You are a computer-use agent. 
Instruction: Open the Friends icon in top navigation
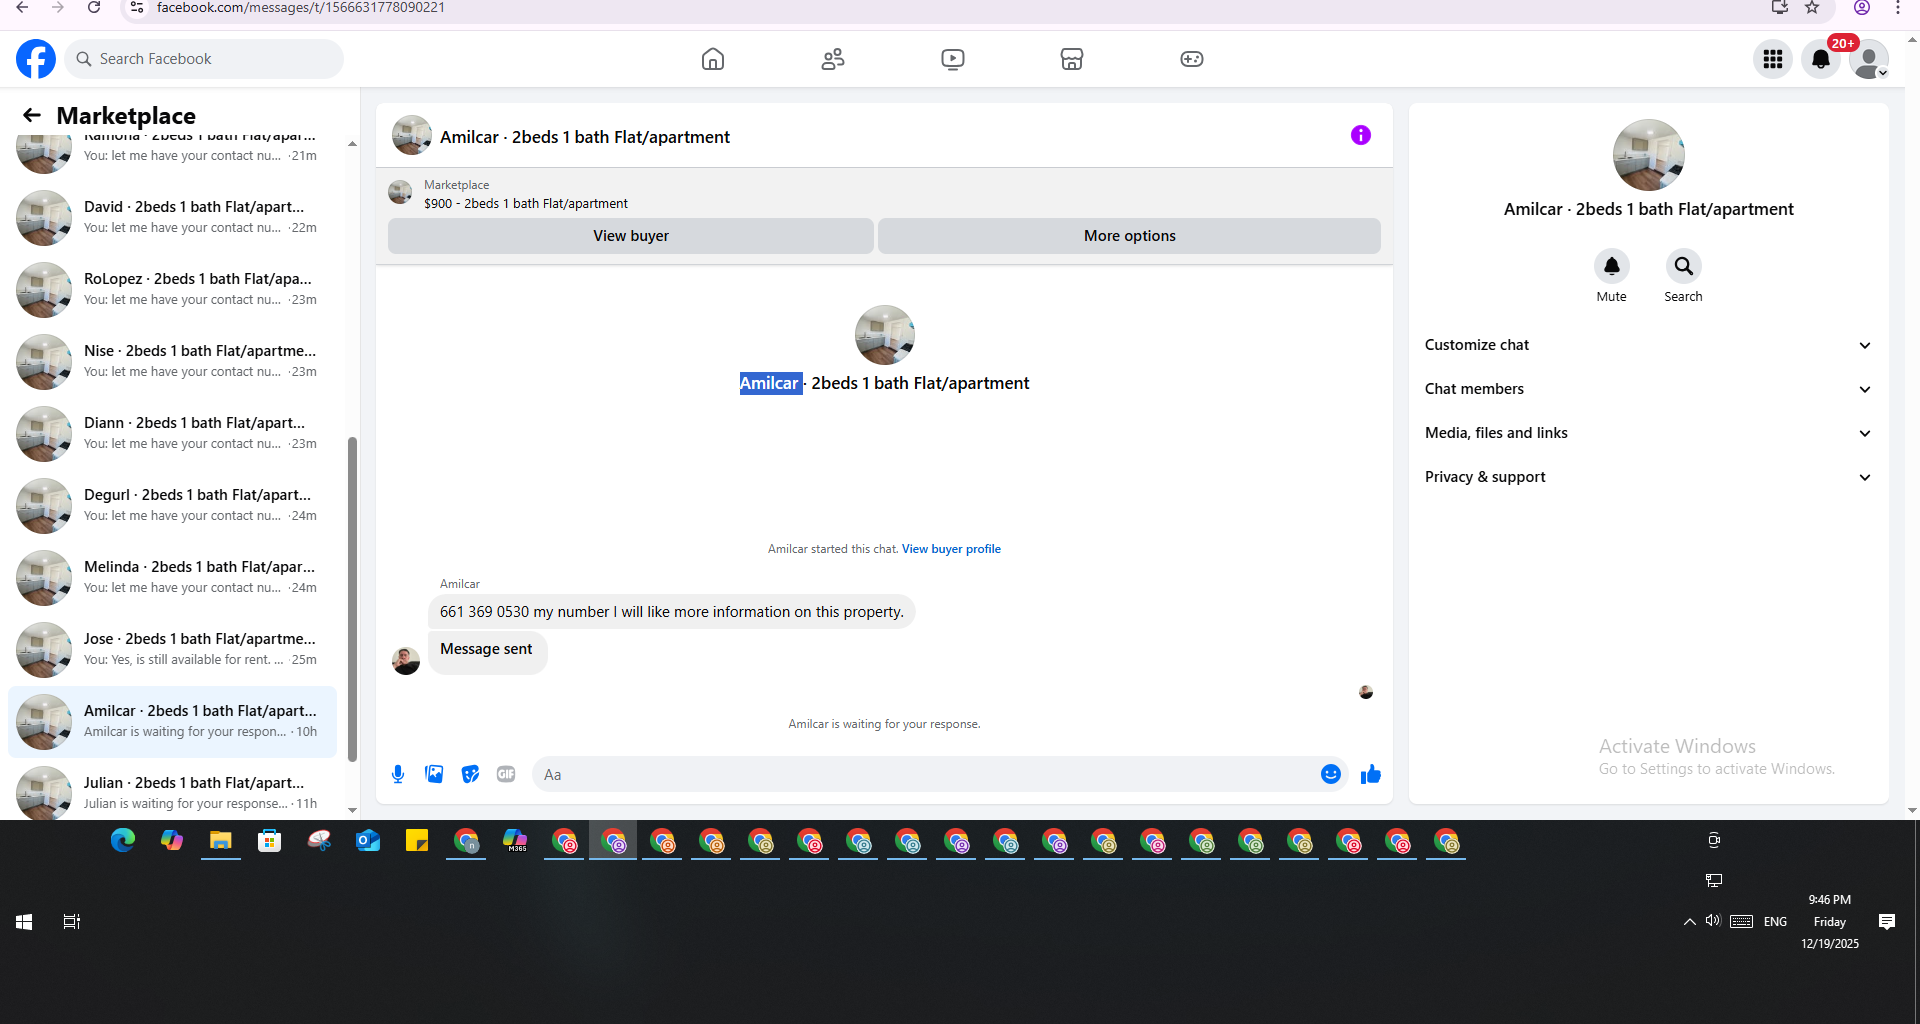point(833,59)
